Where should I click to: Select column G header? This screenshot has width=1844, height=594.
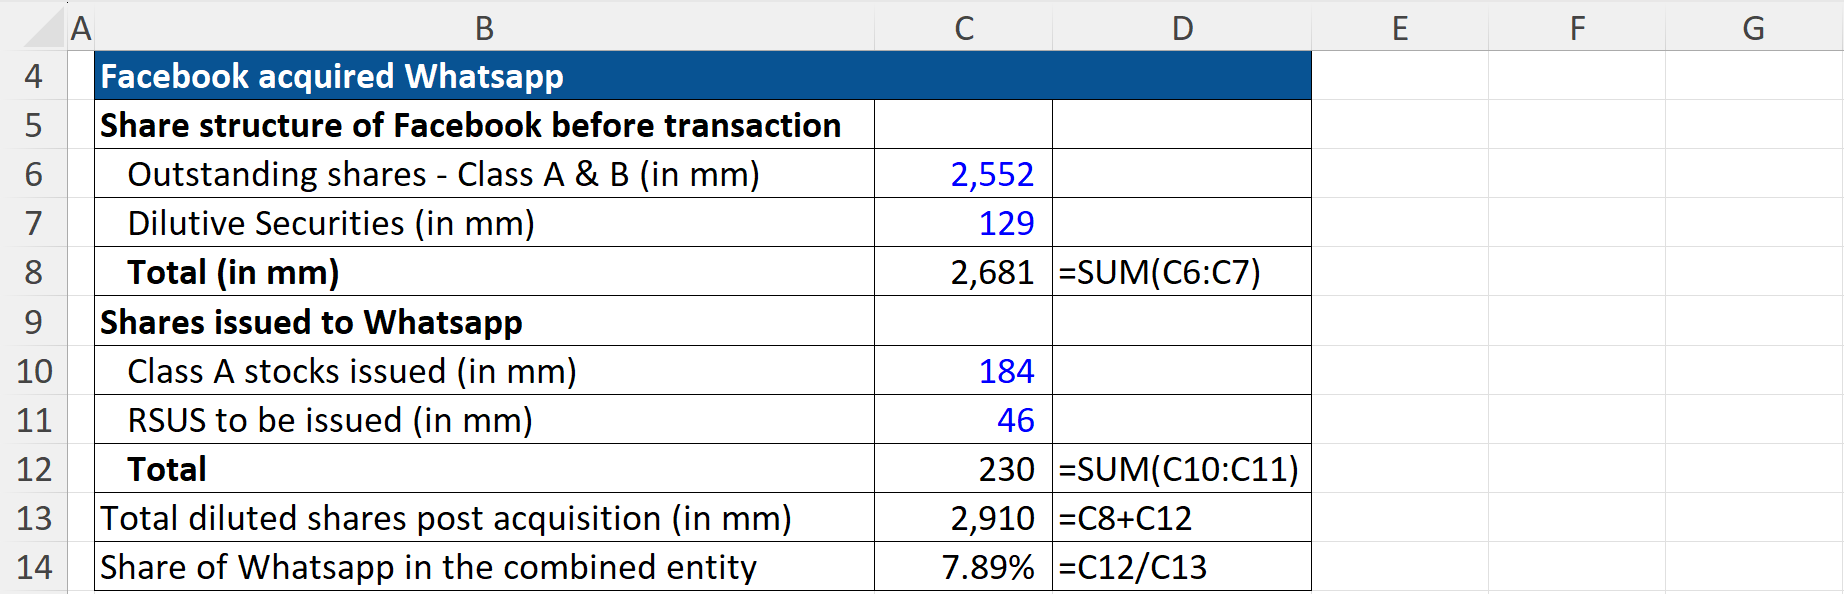(x=1754, y=27)
